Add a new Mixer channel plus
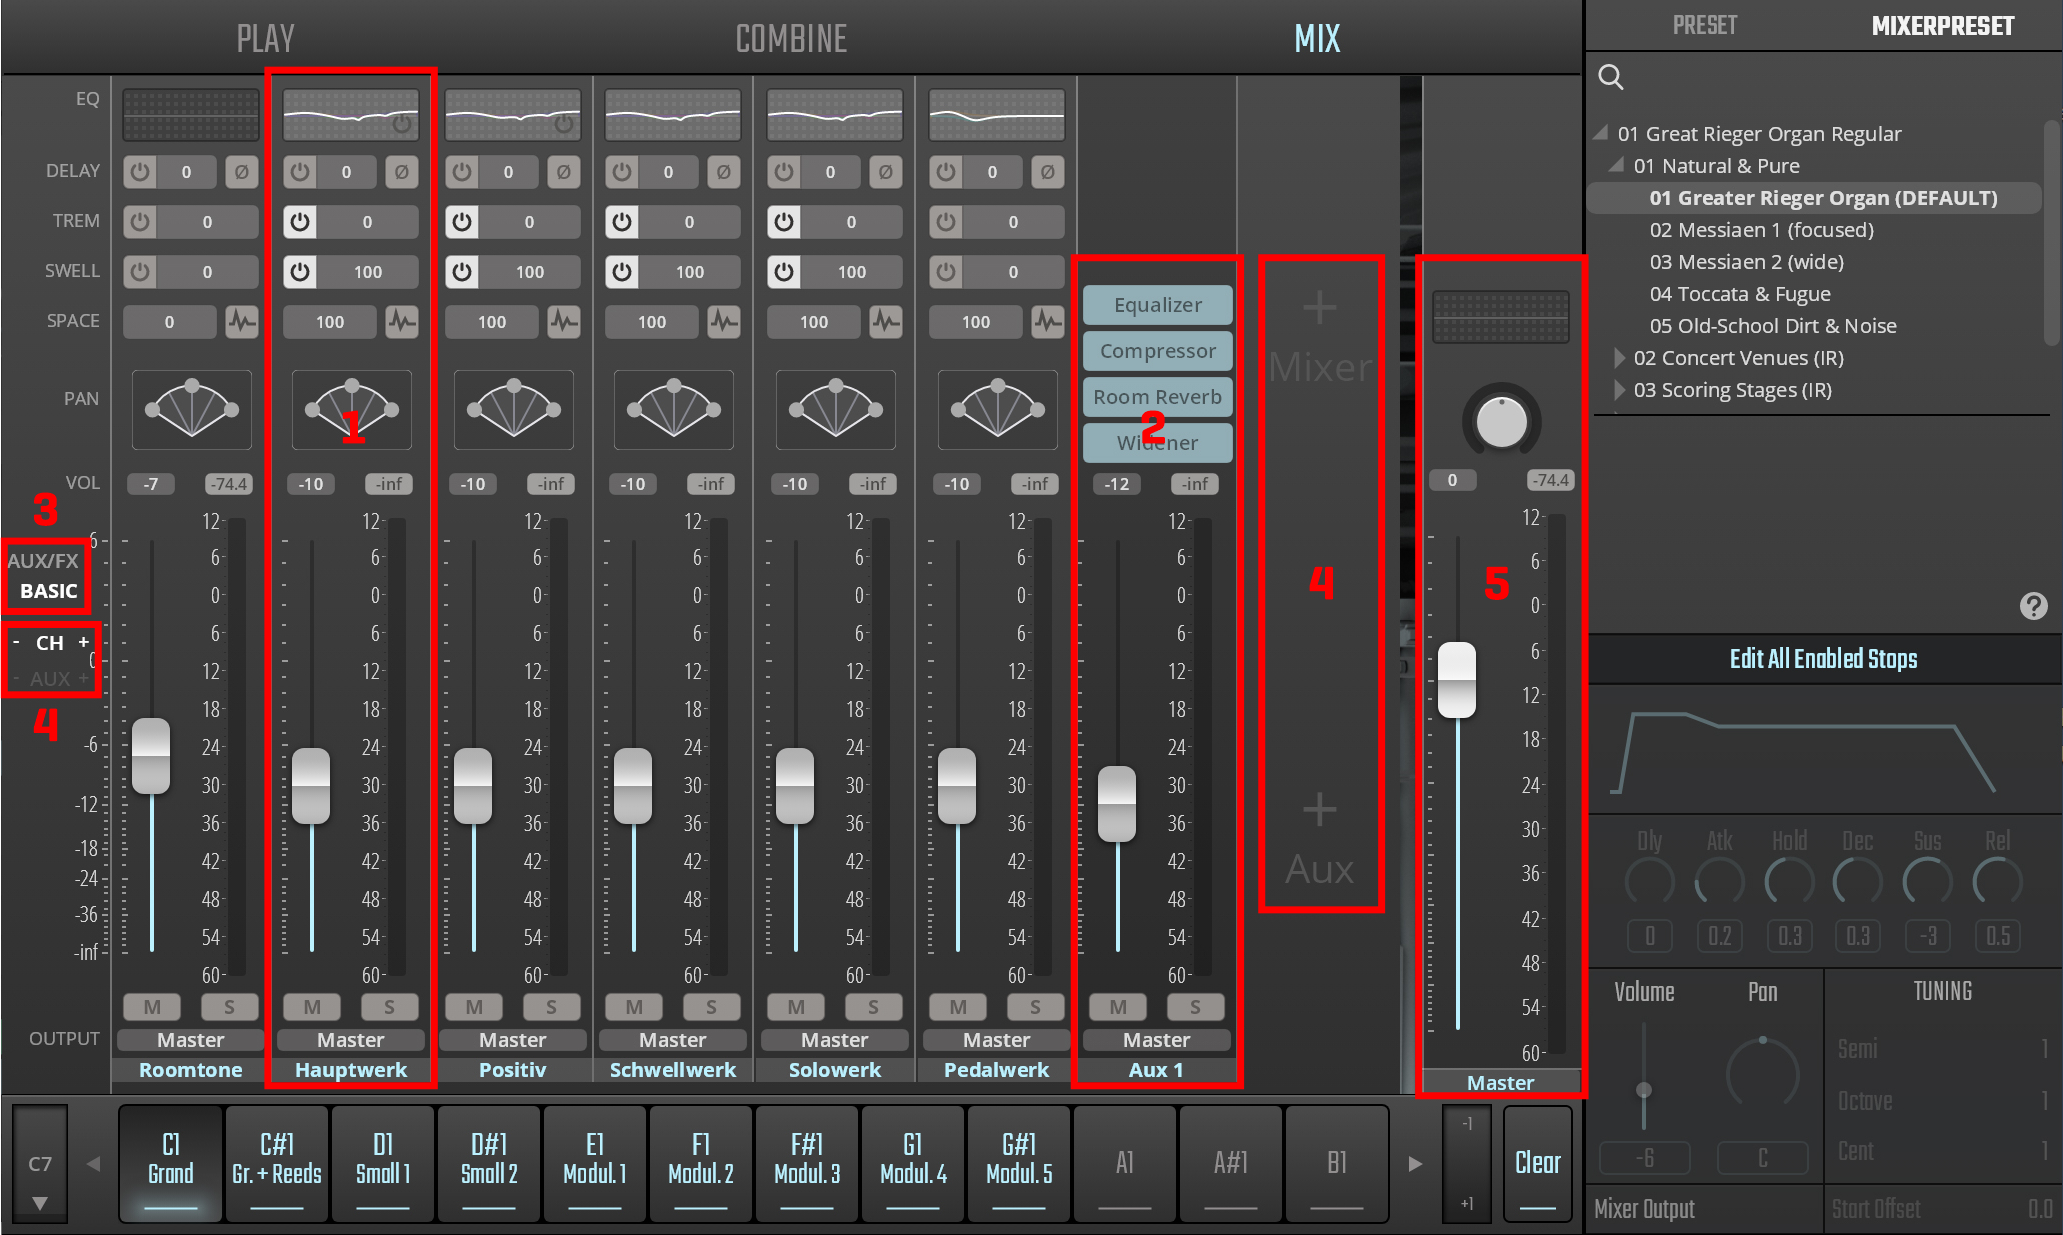The height and width of the screenshot is (1235, 2063). 1320,308
